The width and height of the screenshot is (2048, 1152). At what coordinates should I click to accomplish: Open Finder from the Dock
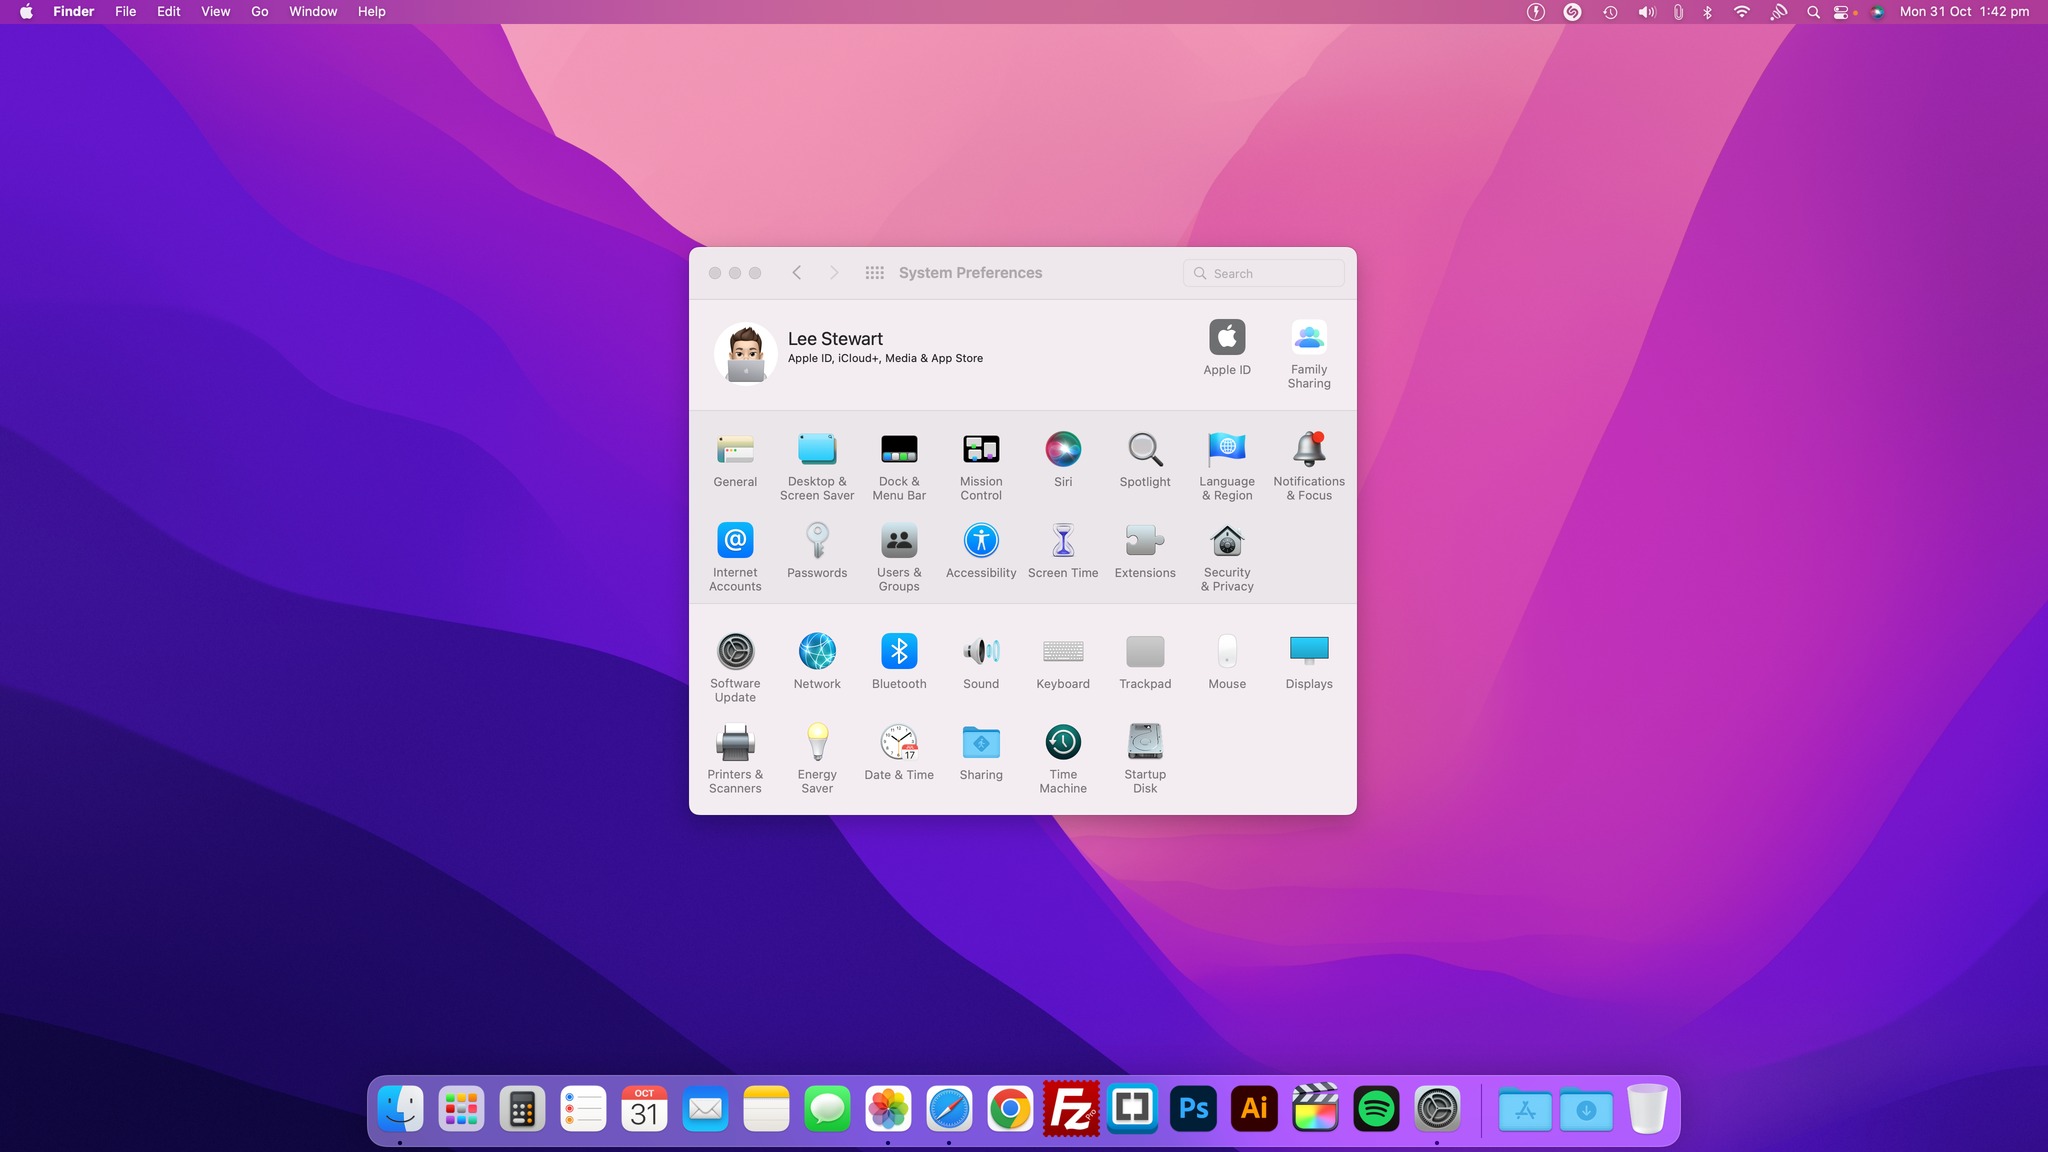click(x=400, y=1108)
